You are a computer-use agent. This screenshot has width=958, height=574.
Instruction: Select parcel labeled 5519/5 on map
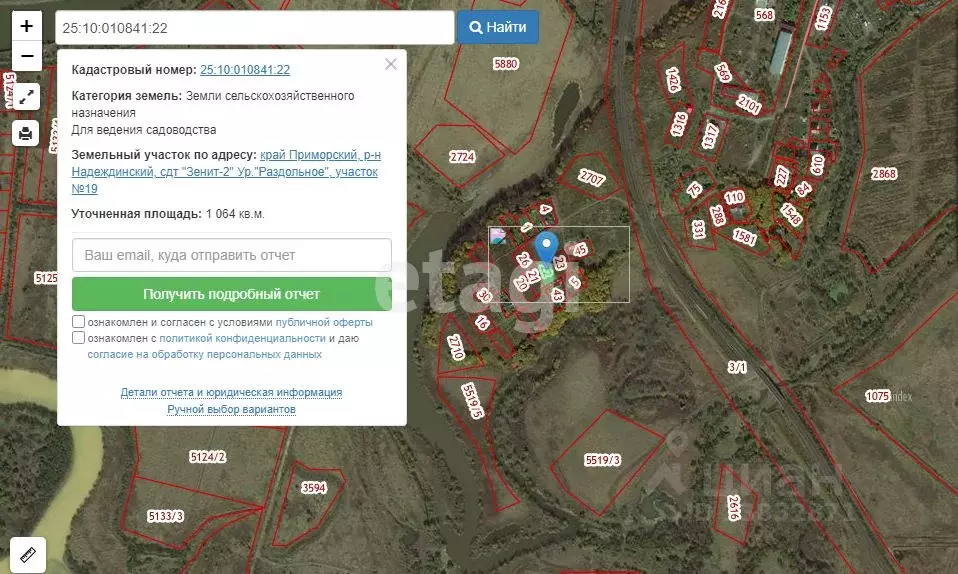click(472, 400)
